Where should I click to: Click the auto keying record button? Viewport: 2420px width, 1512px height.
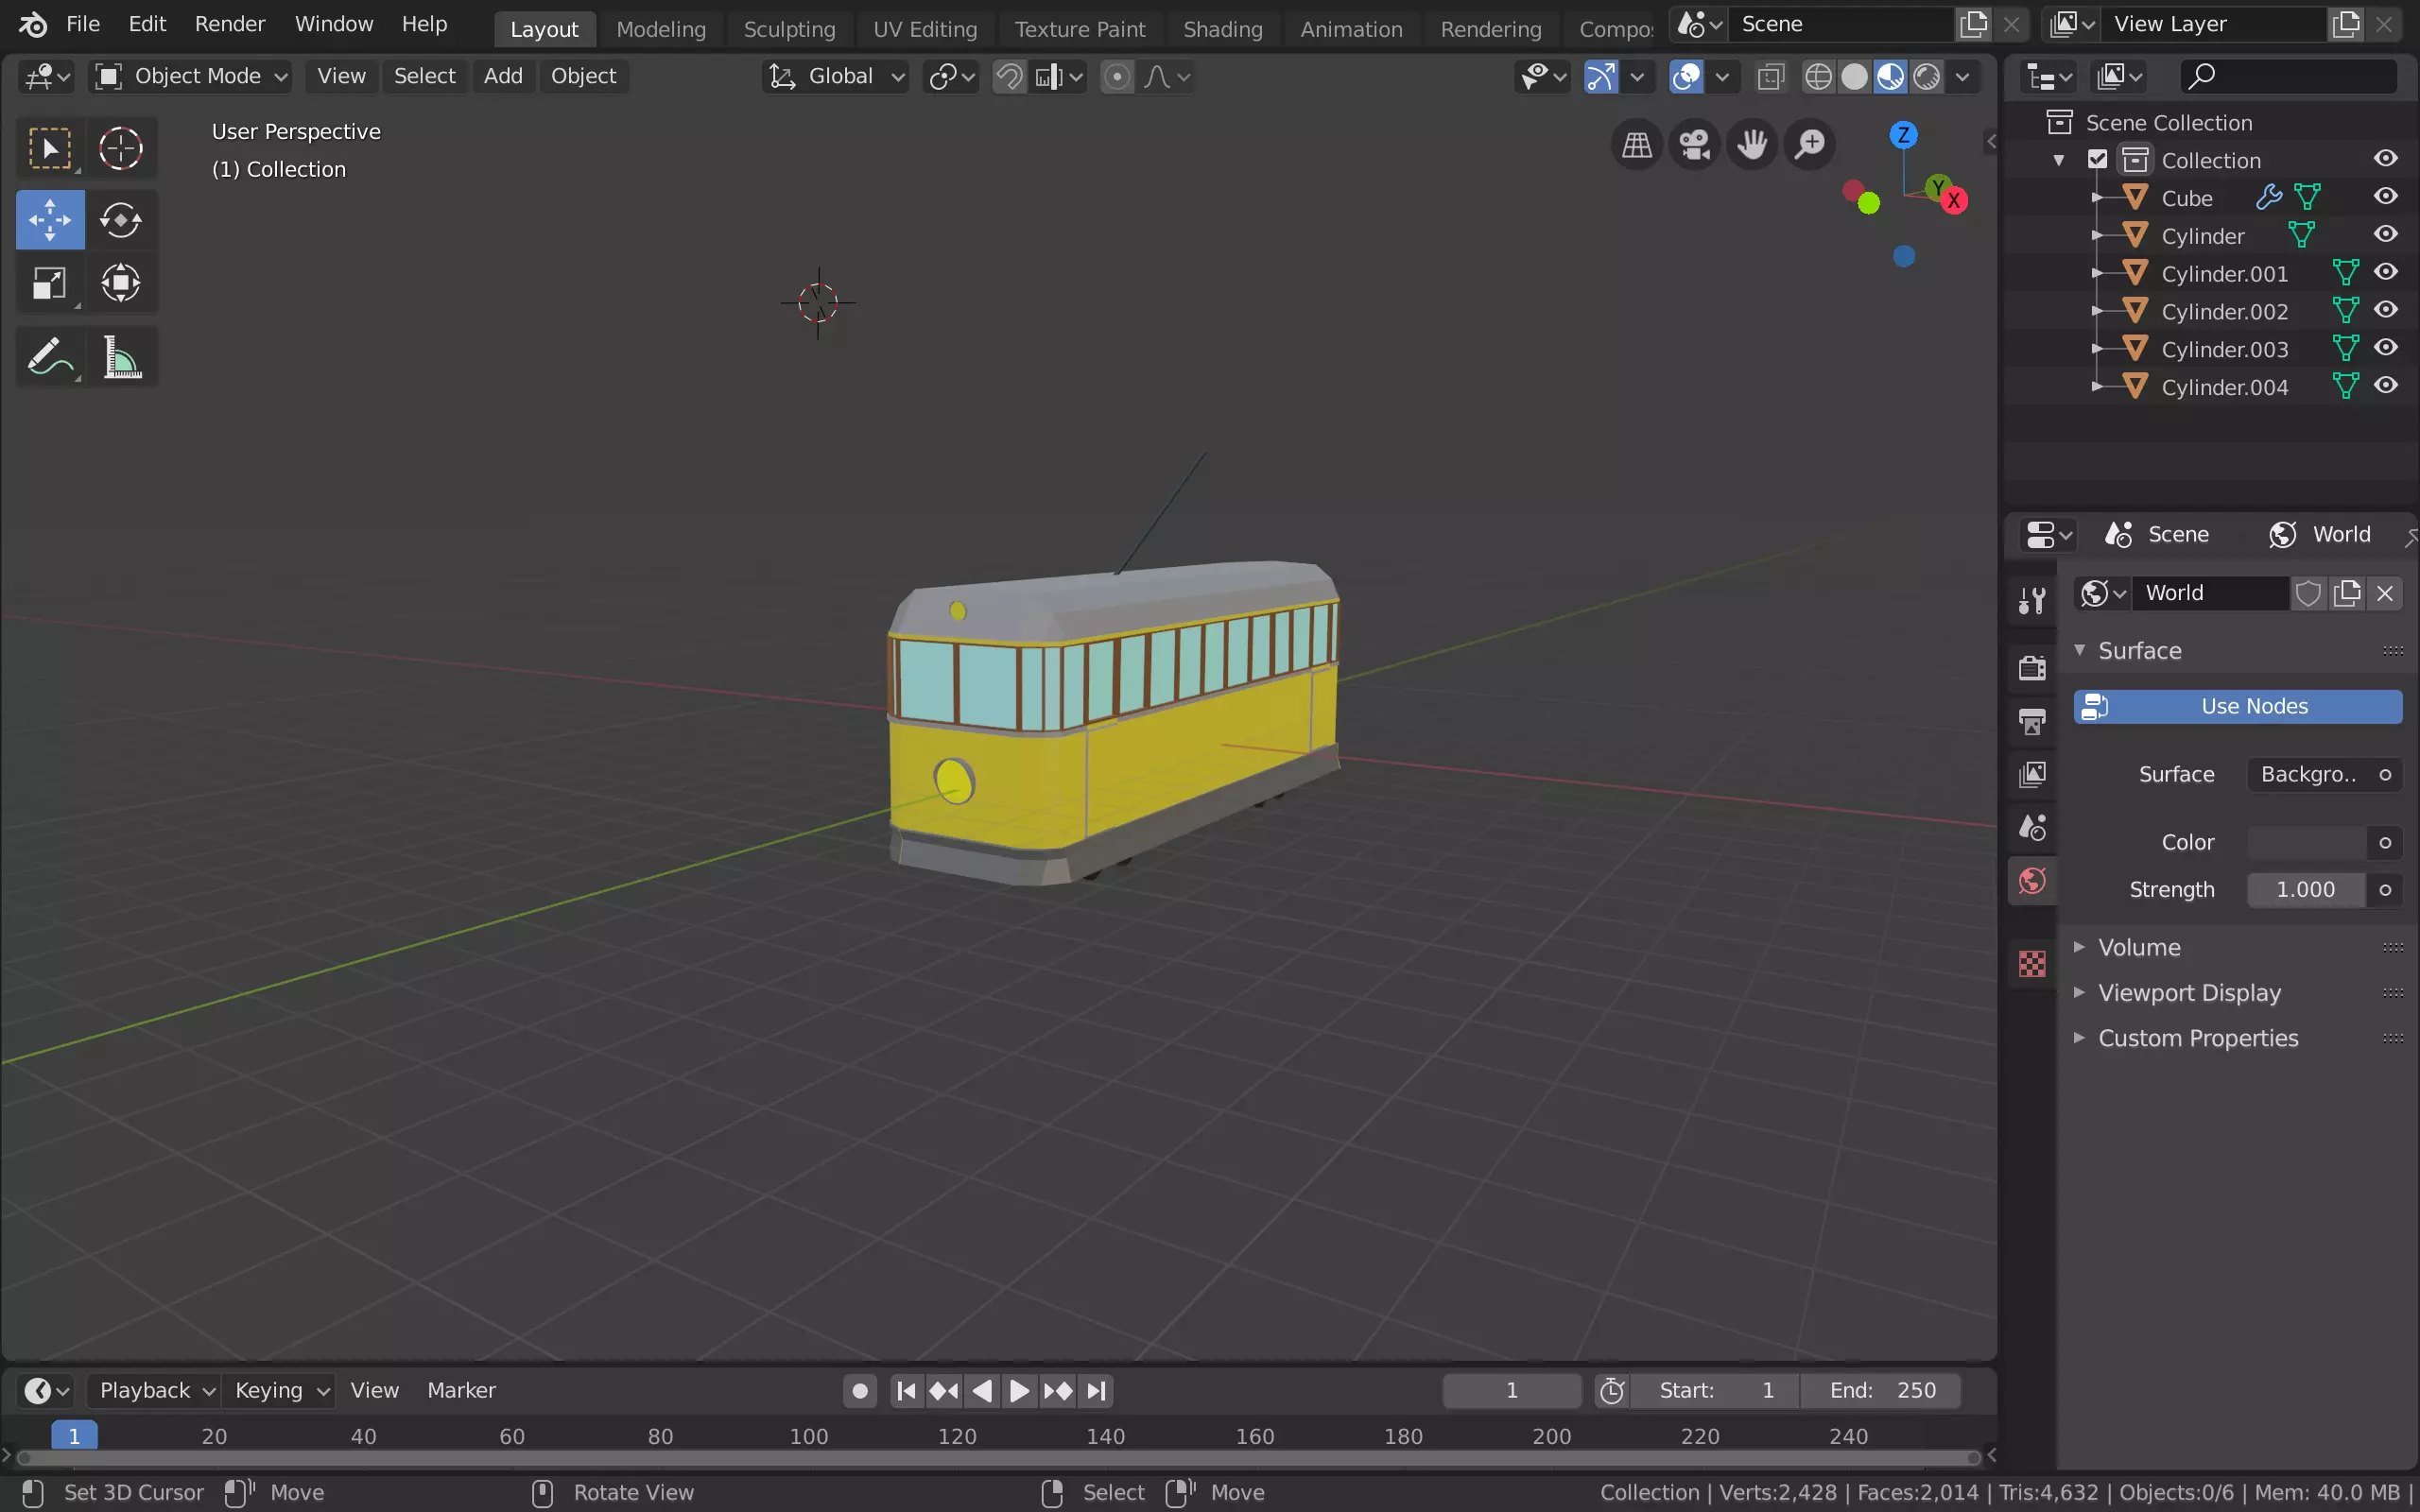point(859,1391)
